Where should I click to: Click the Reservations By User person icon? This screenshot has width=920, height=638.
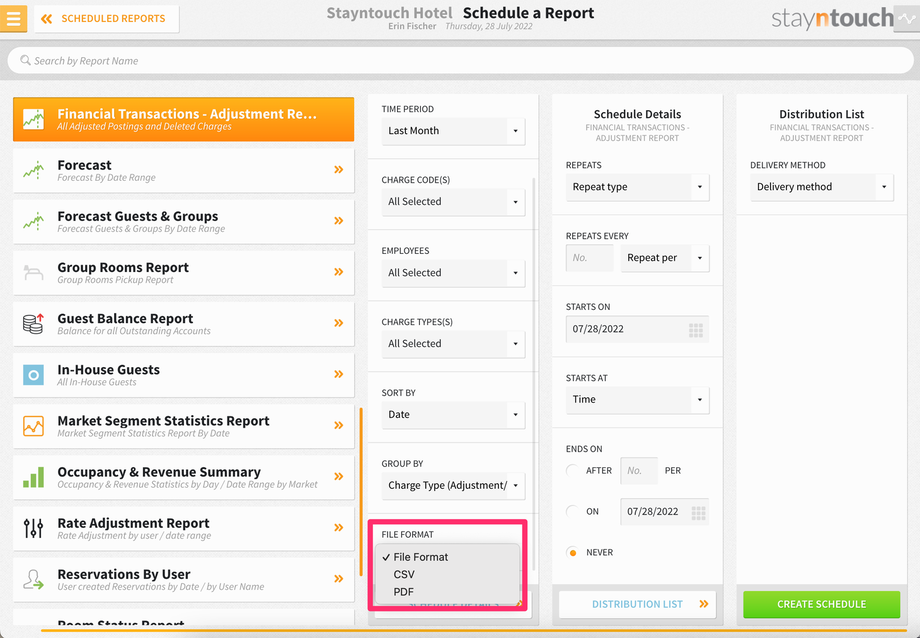coord(33,579)
